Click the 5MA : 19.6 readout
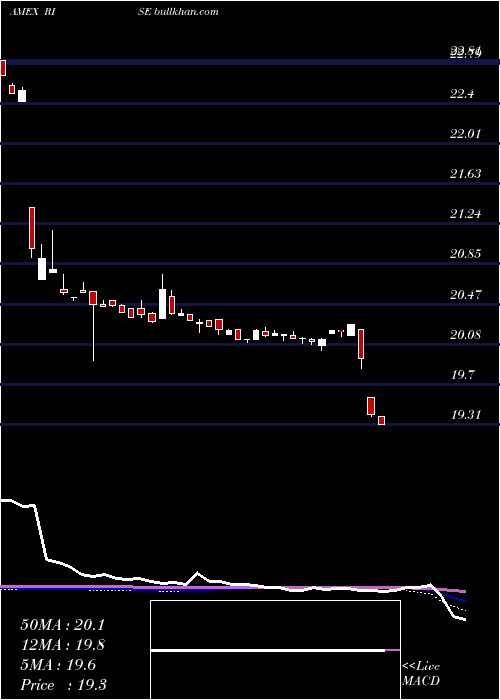Viewport: 500px width, 700px height. point(58,665)
